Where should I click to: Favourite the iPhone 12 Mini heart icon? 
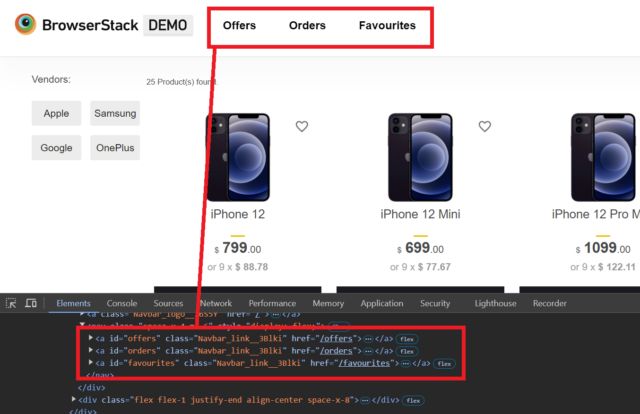(x=484, y=126)
